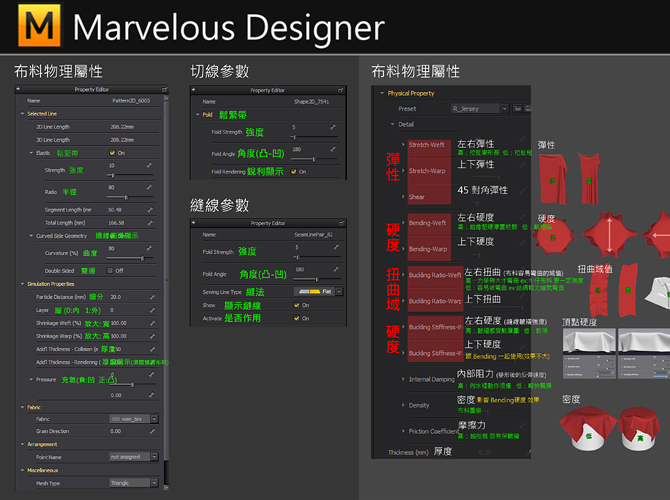
Task: Click the Particle Distance 20.0 value
Action: pyautogui.click(x=115, y=297)
